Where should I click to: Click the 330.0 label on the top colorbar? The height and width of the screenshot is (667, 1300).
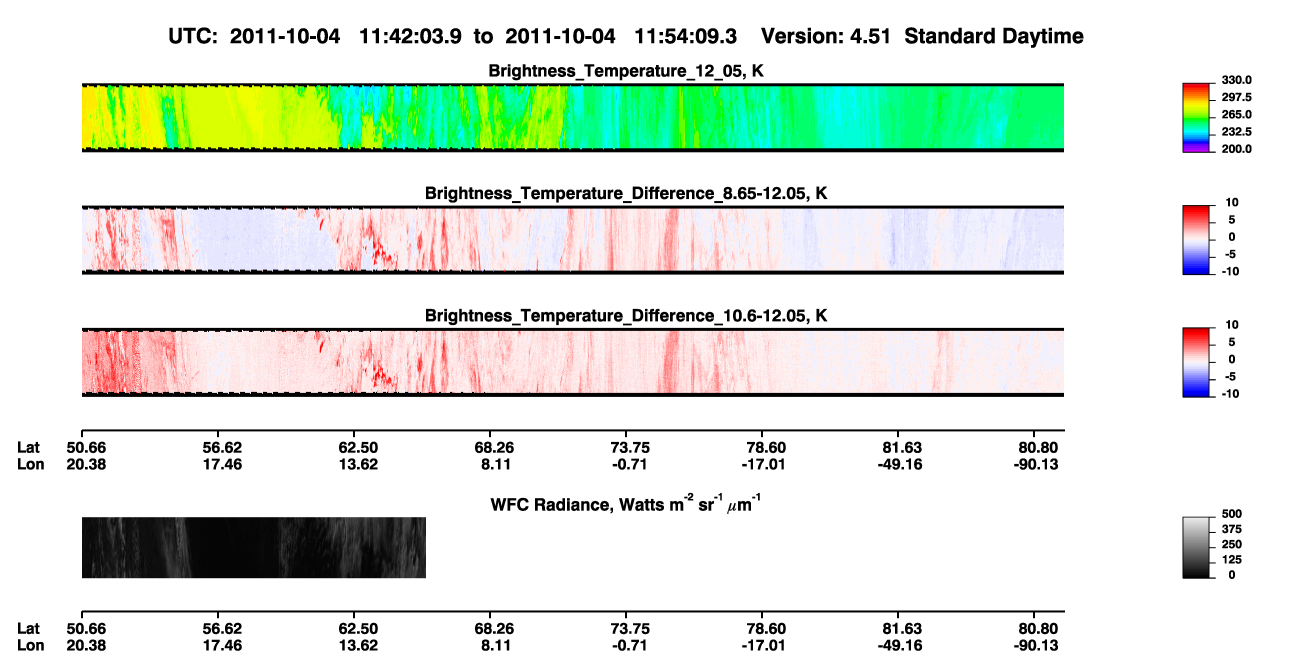point(1238,80)
